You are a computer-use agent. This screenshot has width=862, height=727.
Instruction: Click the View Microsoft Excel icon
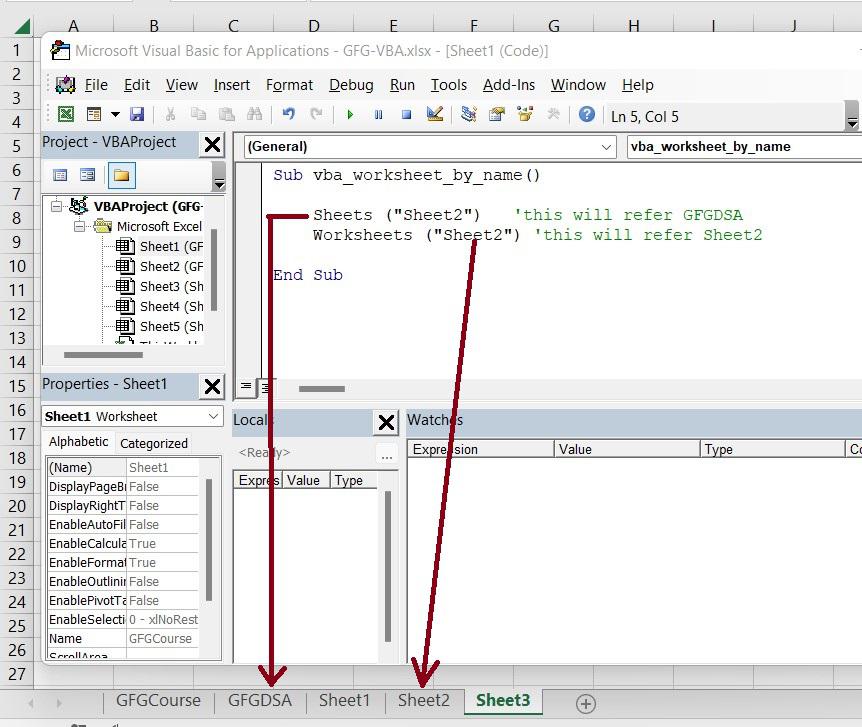click(x=66, y=115)
